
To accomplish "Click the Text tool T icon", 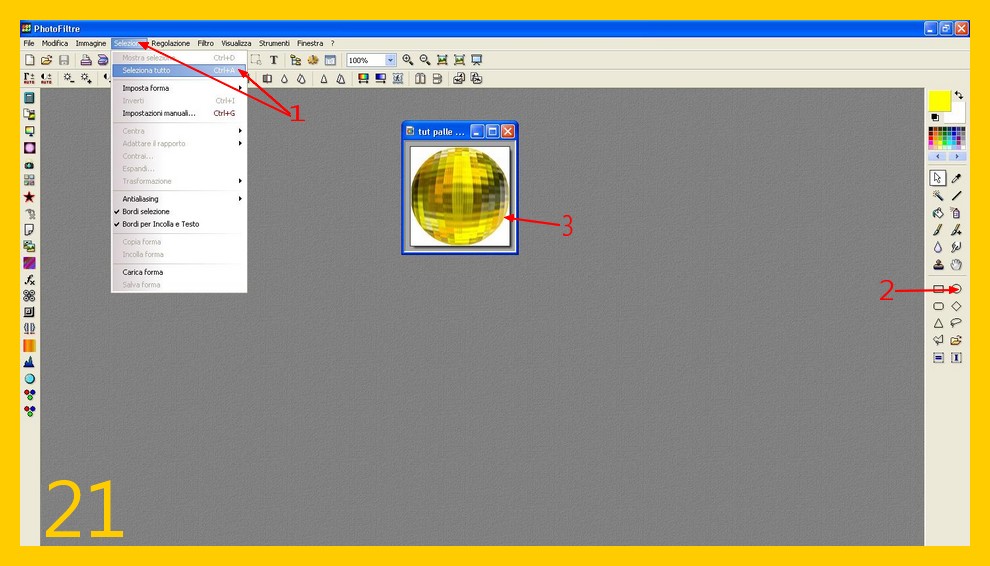I will coord(274,60).
